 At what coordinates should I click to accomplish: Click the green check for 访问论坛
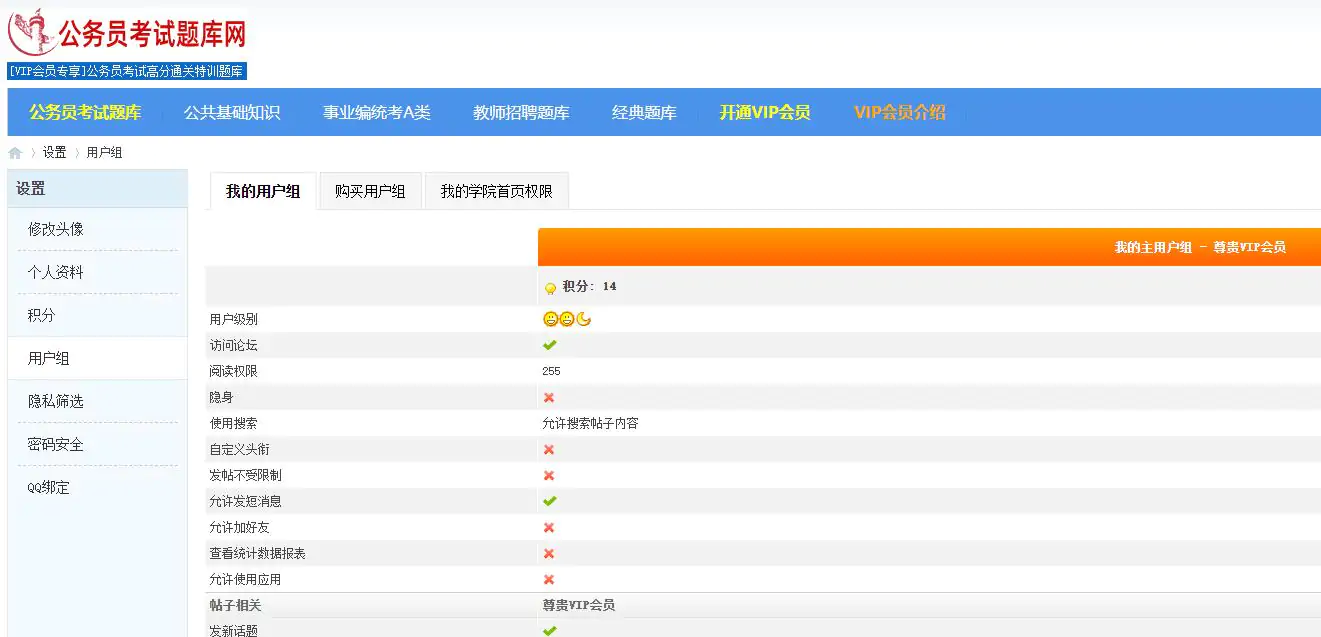coord(549,345)
